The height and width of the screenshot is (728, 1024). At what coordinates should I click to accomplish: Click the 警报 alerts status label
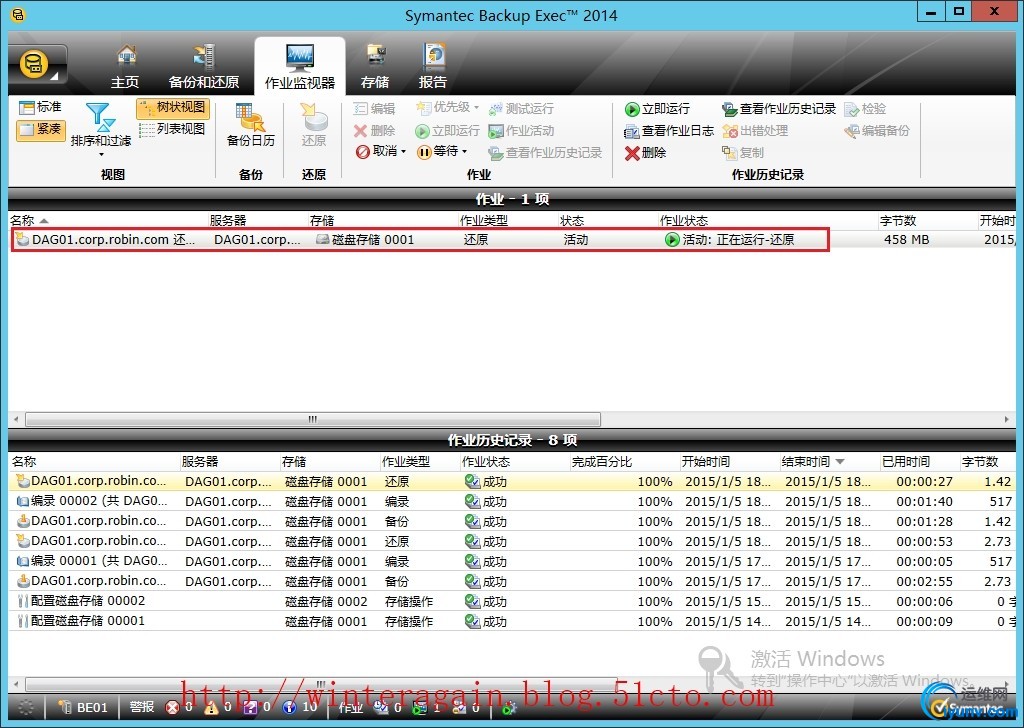pos(142,707)
